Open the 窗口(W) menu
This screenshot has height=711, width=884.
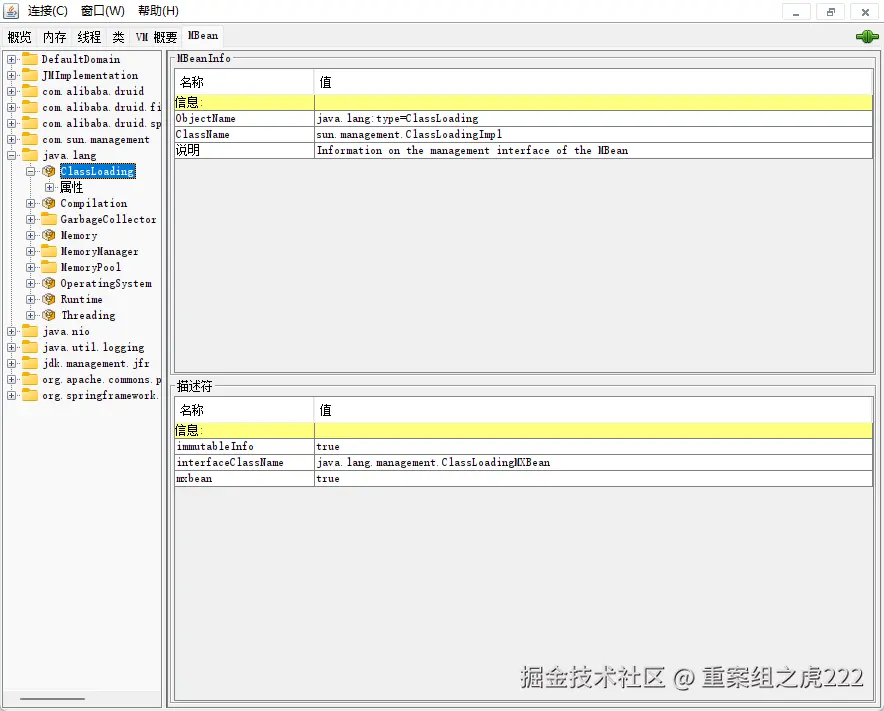103,11
